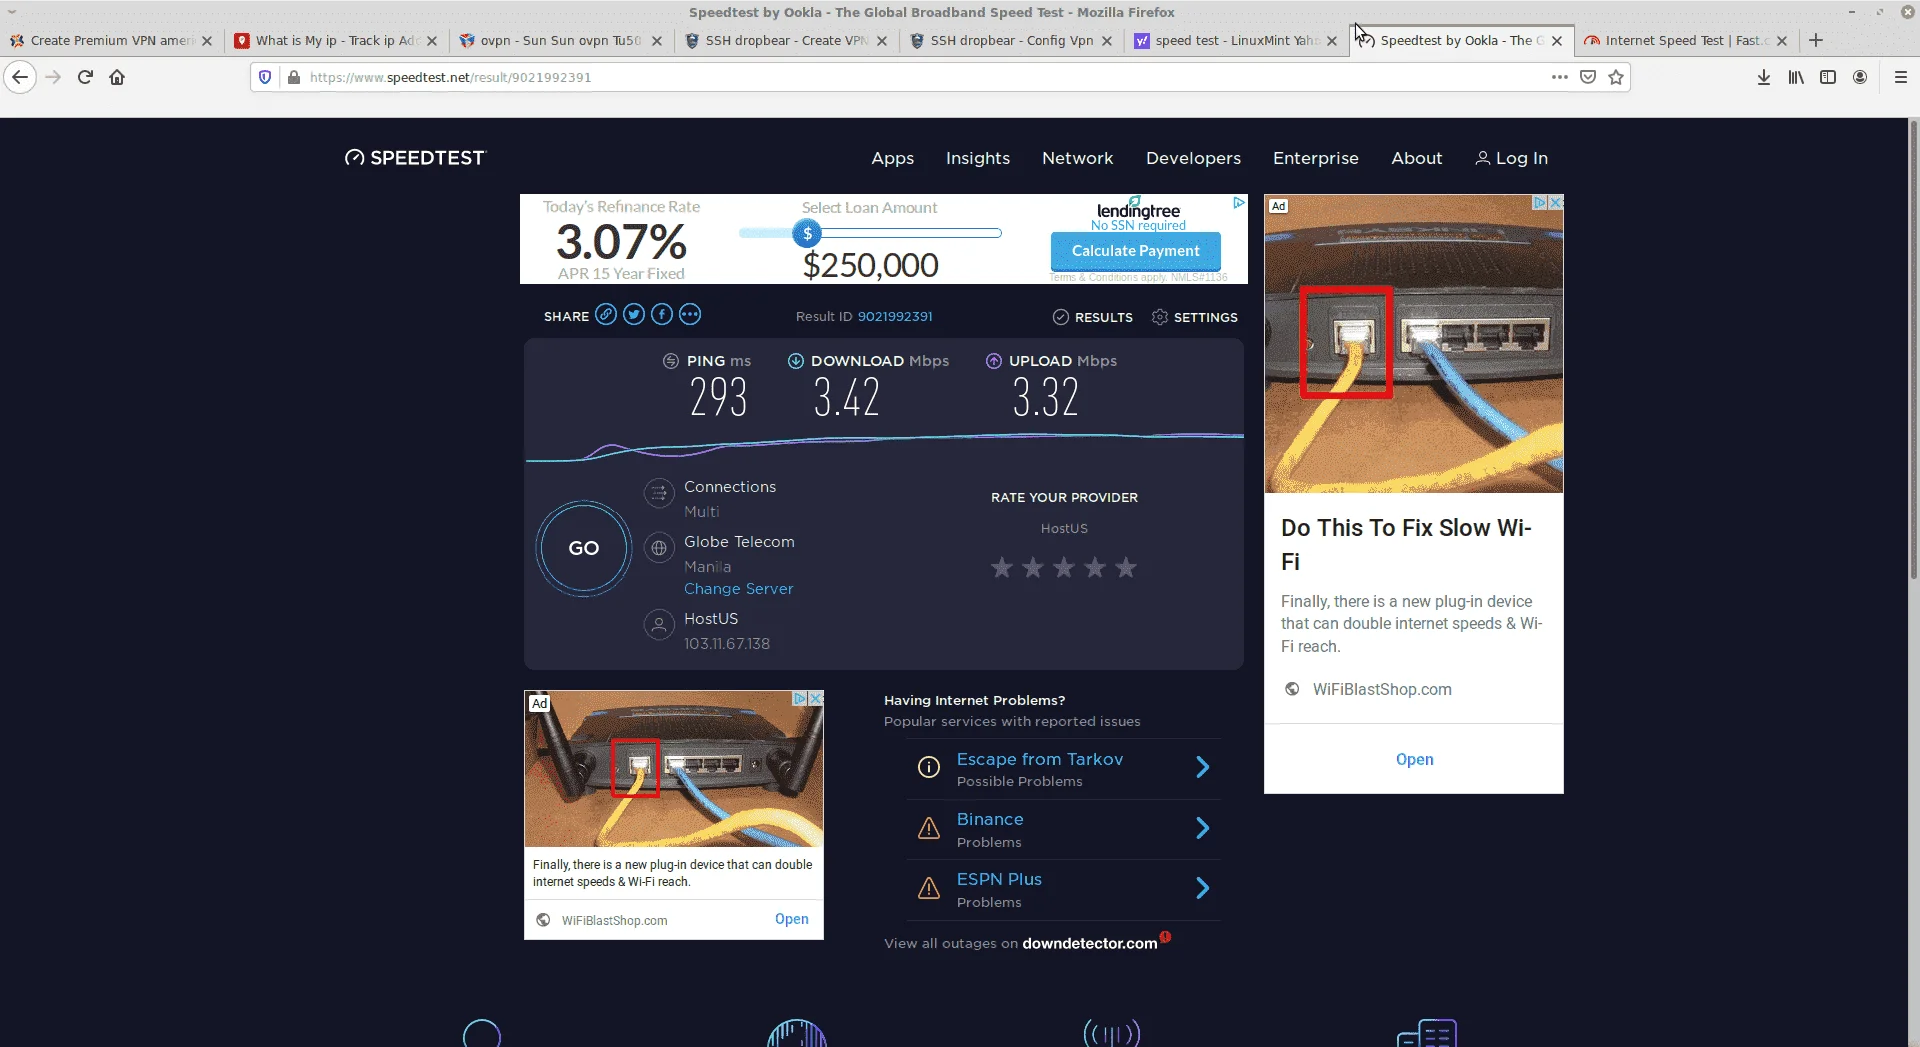Click Change Server link
The image size is (1920, 1047).
click(738, 589)
